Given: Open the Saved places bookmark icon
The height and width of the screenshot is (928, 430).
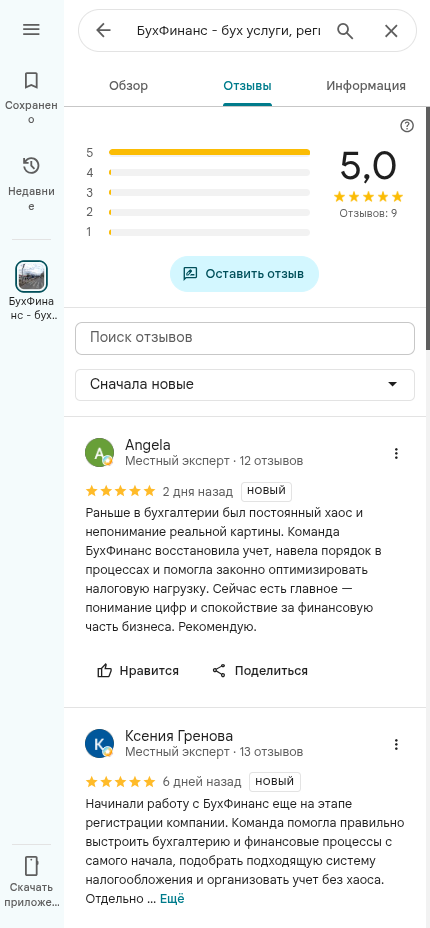Looking at the screenshot, I should point(31,80).
